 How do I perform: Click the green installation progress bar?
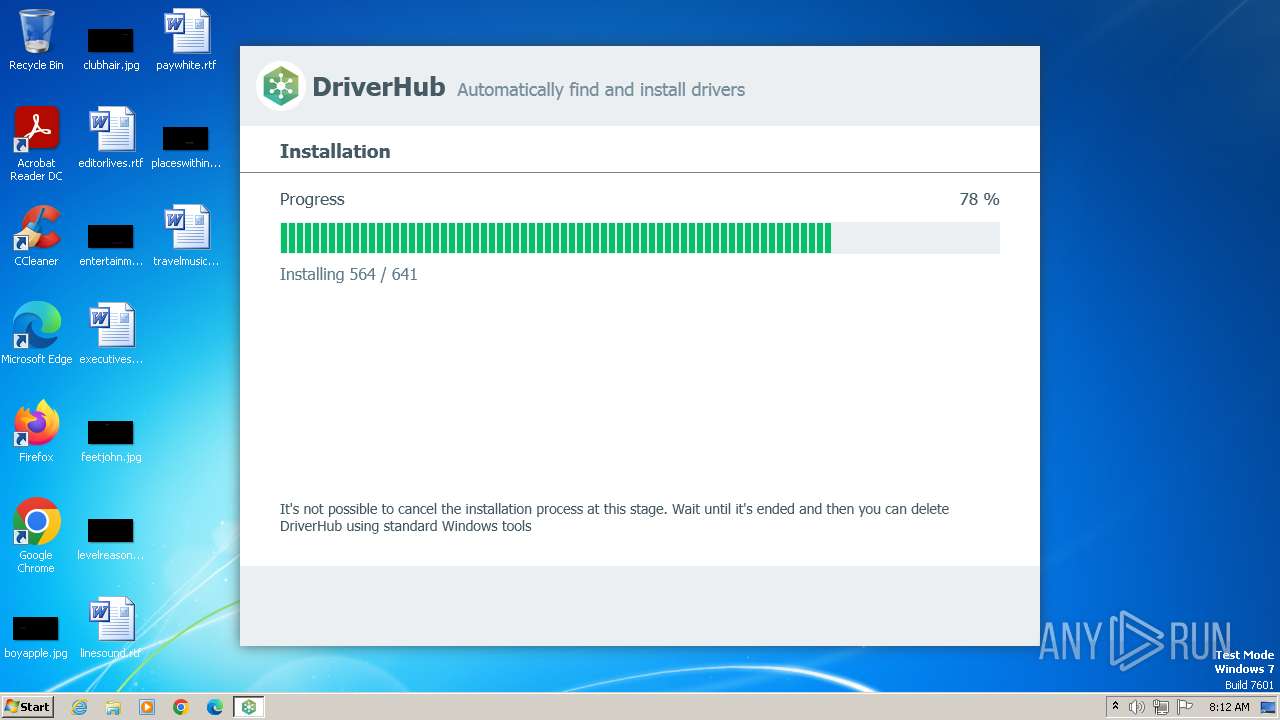640,238
